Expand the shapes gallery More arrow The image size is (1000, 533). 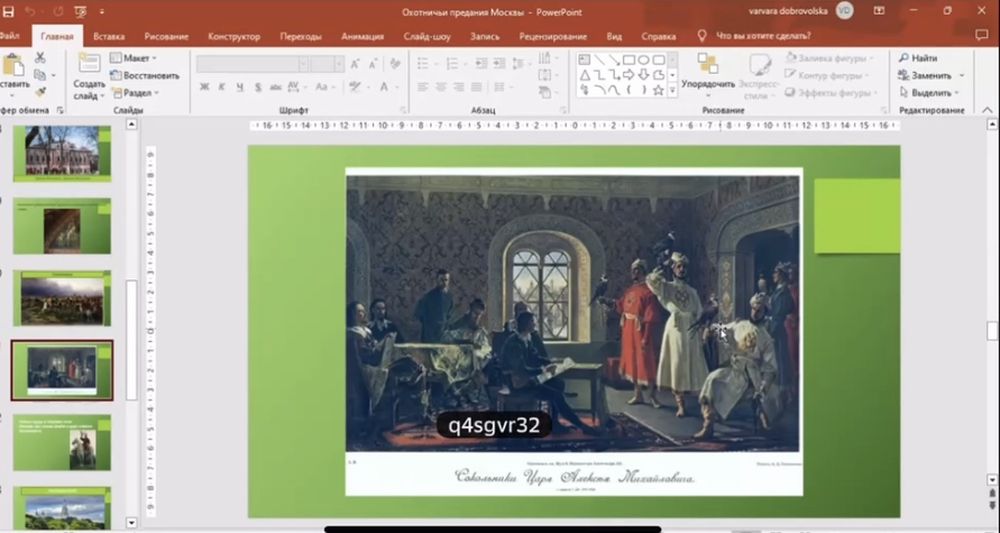[672, 91]
